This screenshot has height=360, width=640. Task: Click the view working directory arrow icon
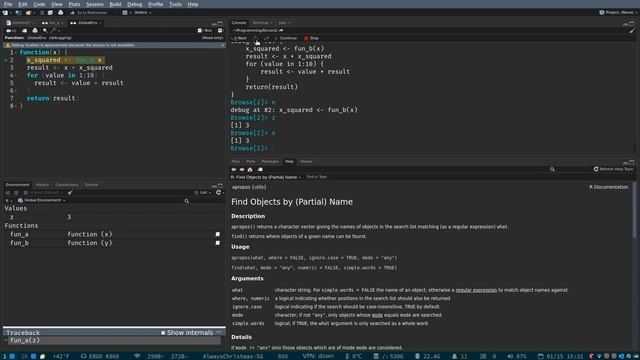coord(281,31)
